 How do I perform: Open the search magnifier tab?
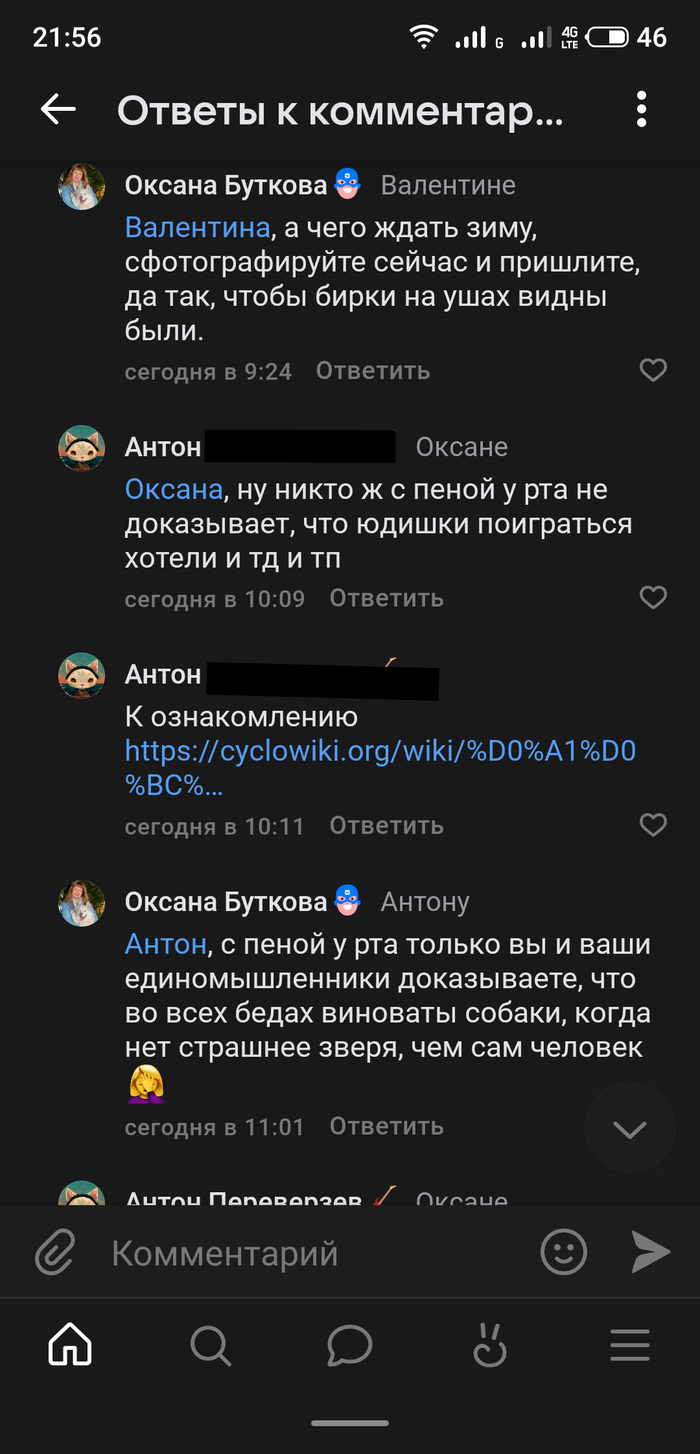210,1346
